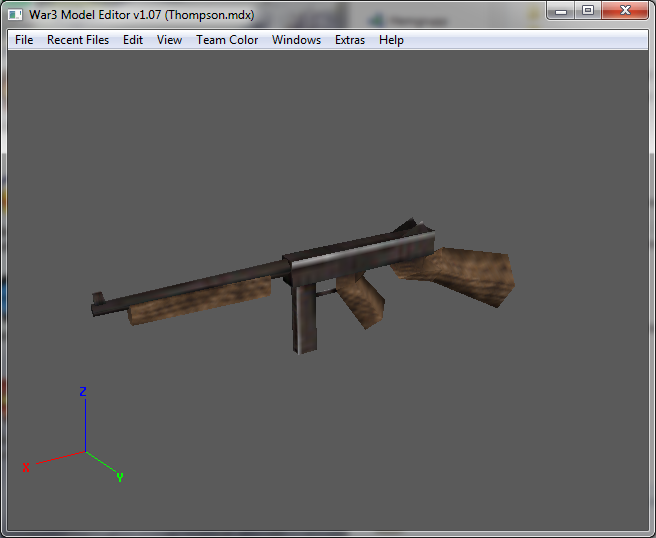
Task: Close the War3 Model Editor window
Action: pos(625,10)
